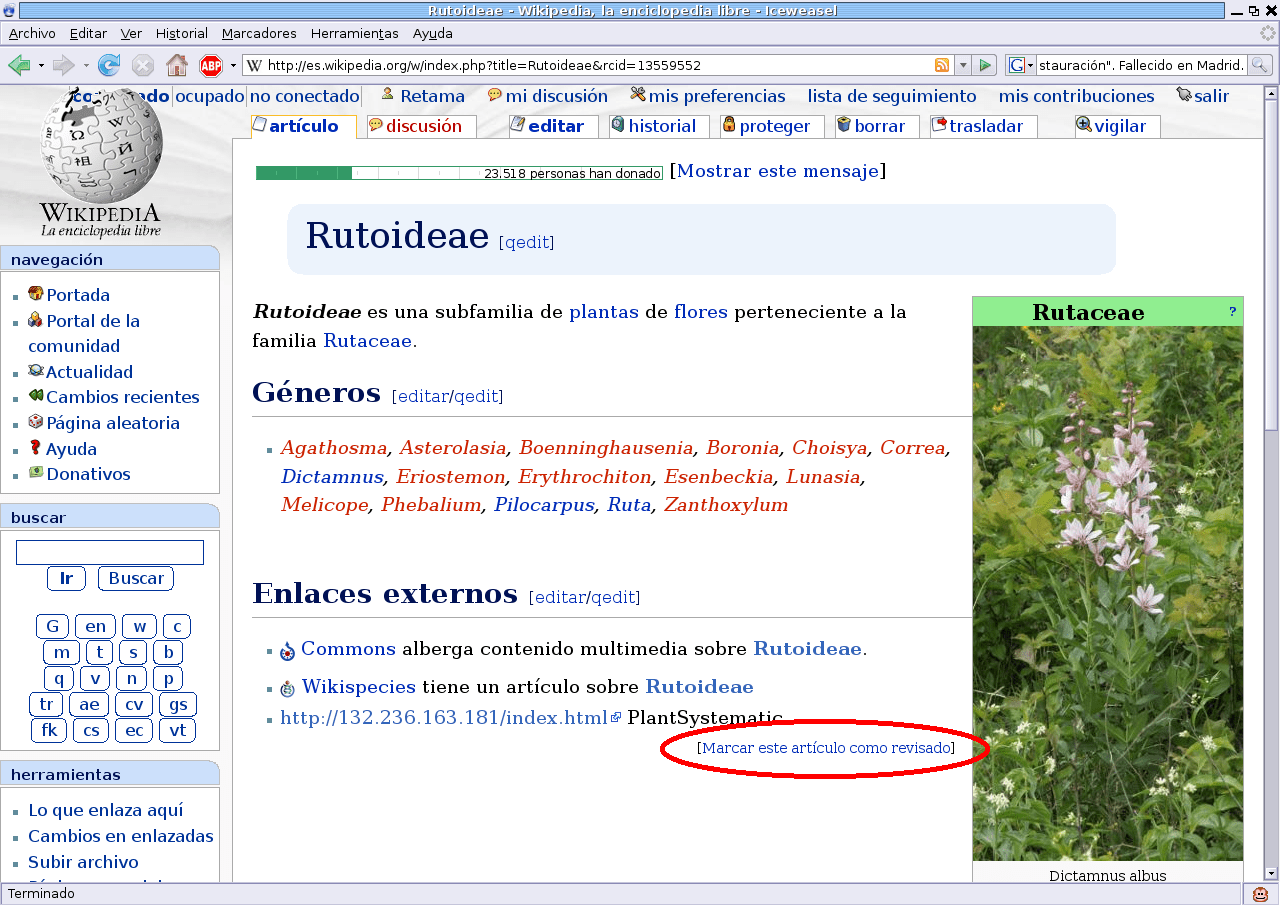This screenshot has width=1280, height=906.
Task: Click the green donation progress bar
Action: click(x=459, y=173)
